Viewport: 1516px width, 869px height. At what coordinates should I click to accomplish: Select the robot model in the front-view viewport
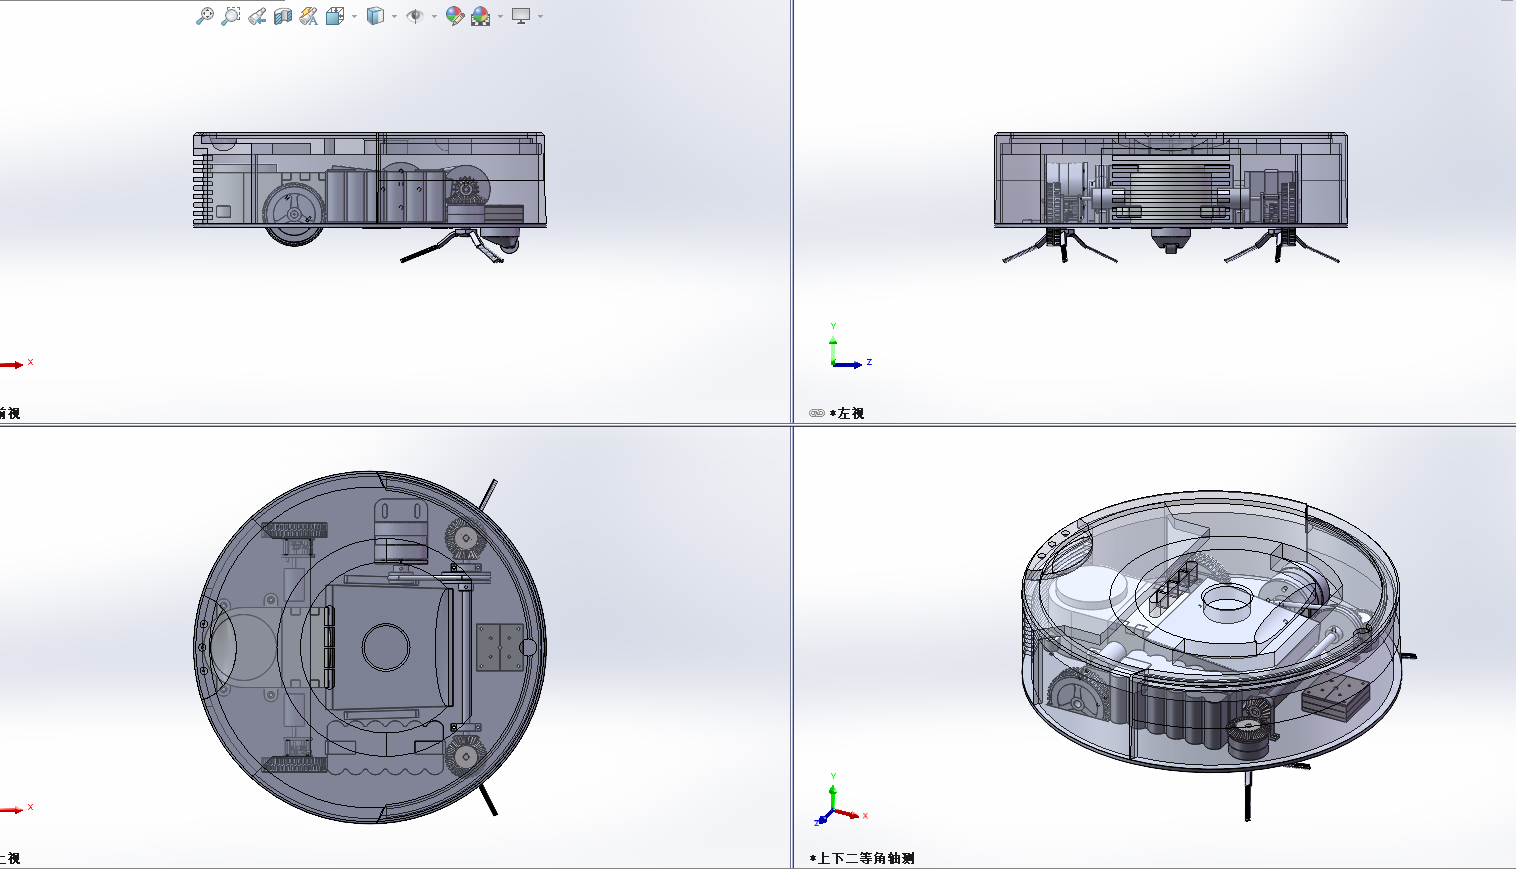[x=369, y=197]
